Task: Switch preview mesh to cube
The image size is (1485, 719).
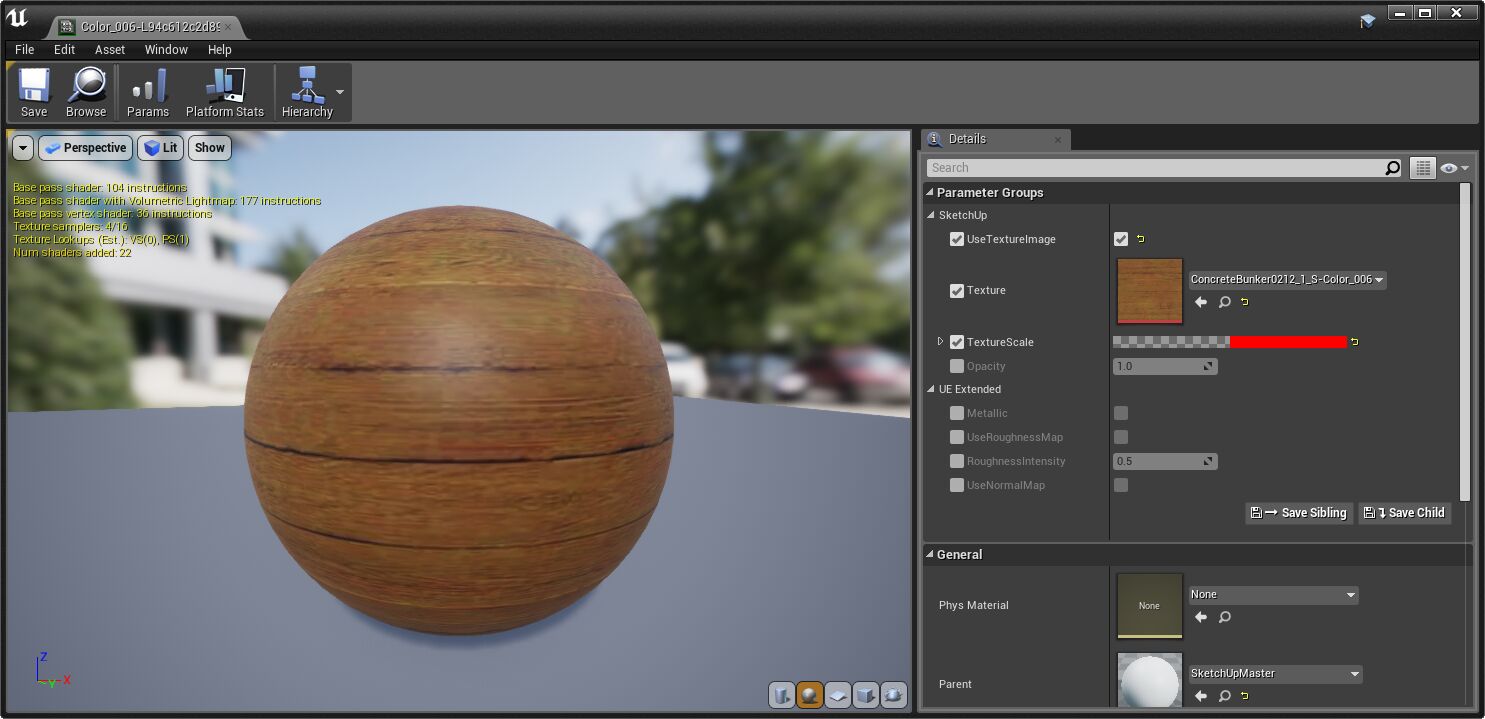Action: point(863,694)
